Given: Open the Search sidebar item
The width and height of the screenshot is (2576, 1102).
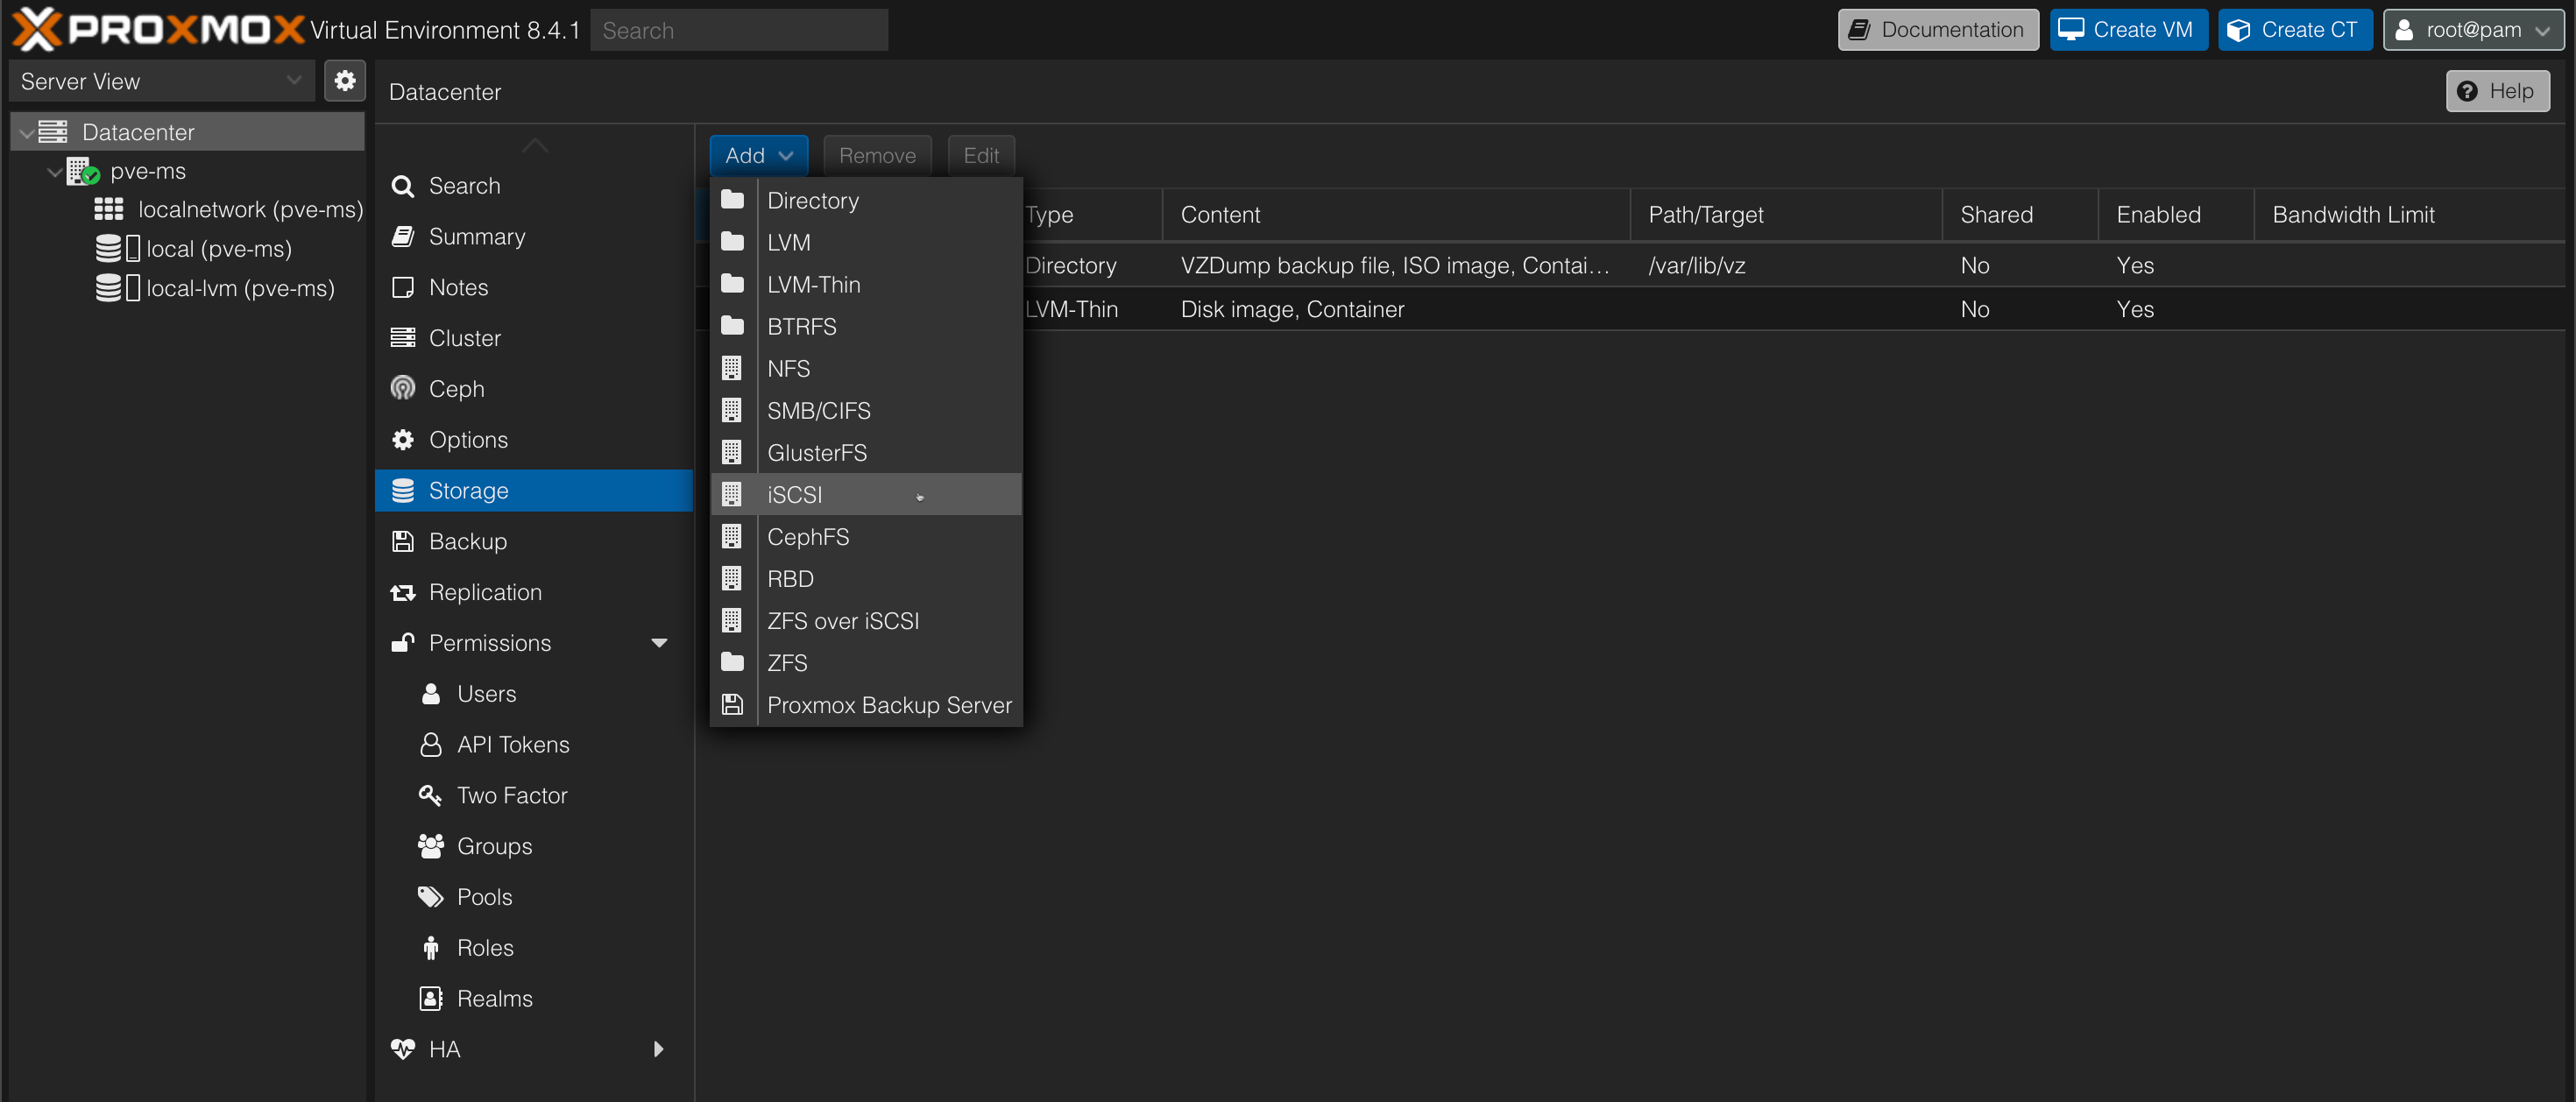Looking at the screenshot, I should 533,186.
